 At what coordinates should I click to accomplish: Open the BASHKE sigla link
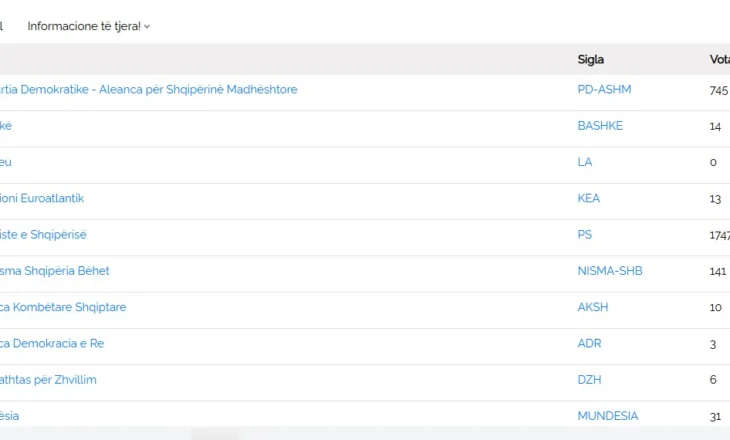click(600, 126)
